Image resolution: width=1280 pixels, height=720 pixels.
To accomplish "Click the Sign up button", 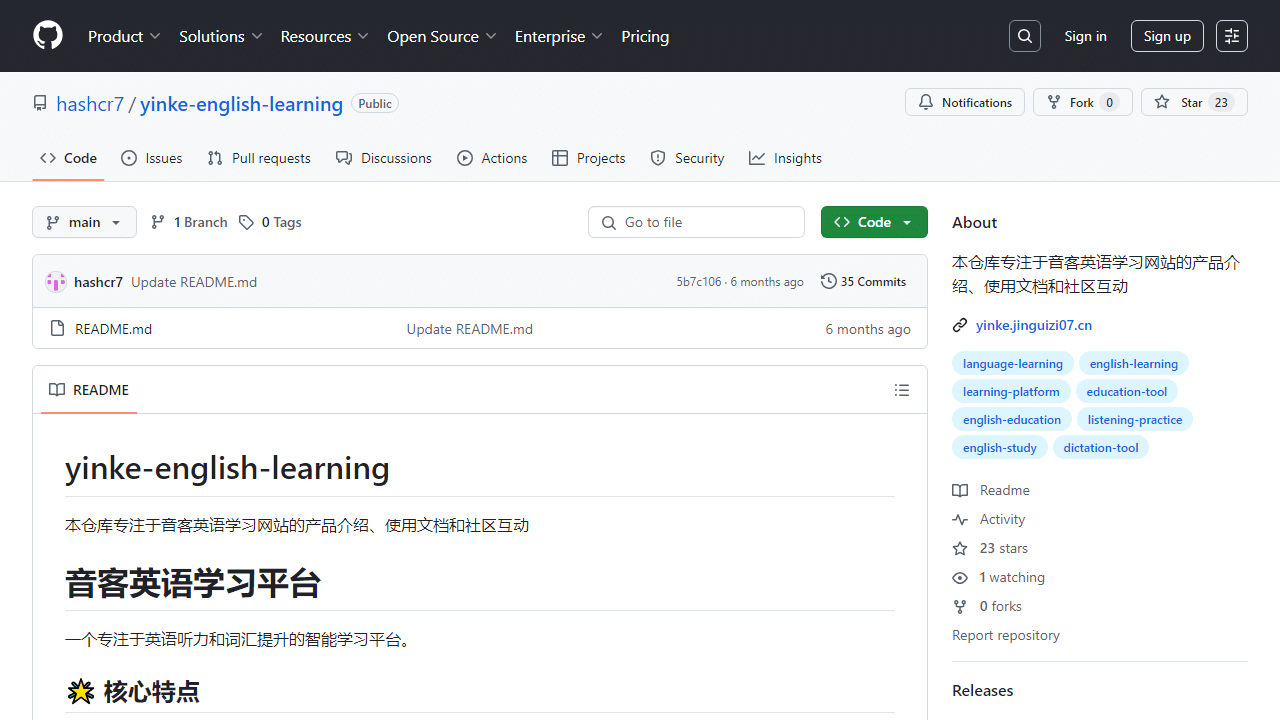I will [x=1167, y=36].
